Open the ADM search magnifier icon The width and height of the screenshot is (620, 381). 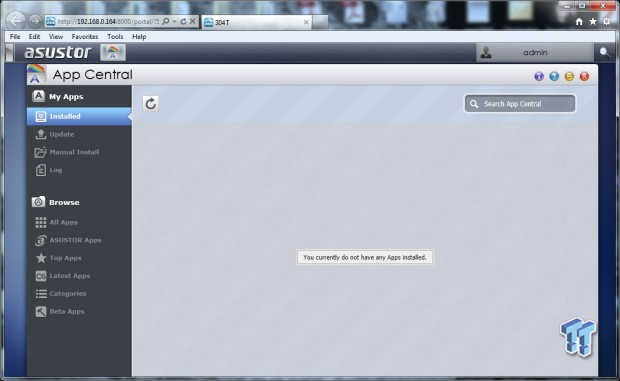[605, 53]
